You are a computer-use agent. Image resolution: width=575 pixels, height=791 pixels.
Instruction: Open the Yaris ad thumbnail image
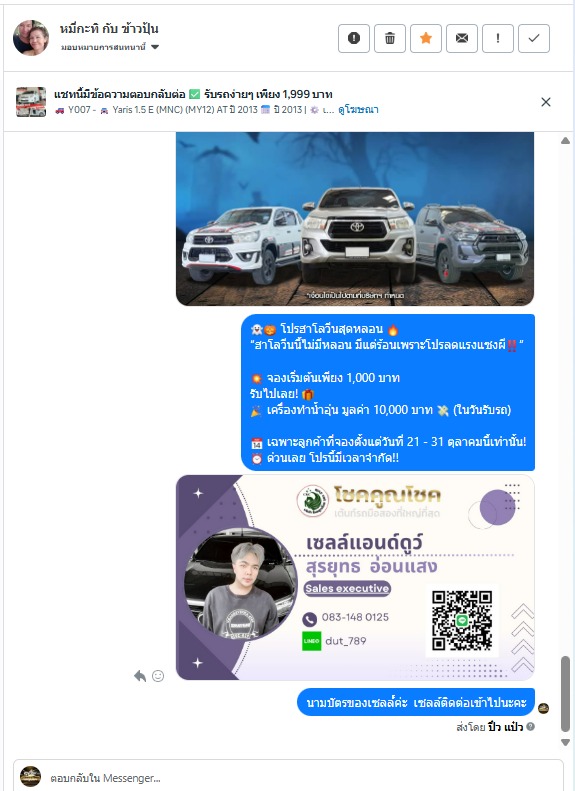coord(31,101)
